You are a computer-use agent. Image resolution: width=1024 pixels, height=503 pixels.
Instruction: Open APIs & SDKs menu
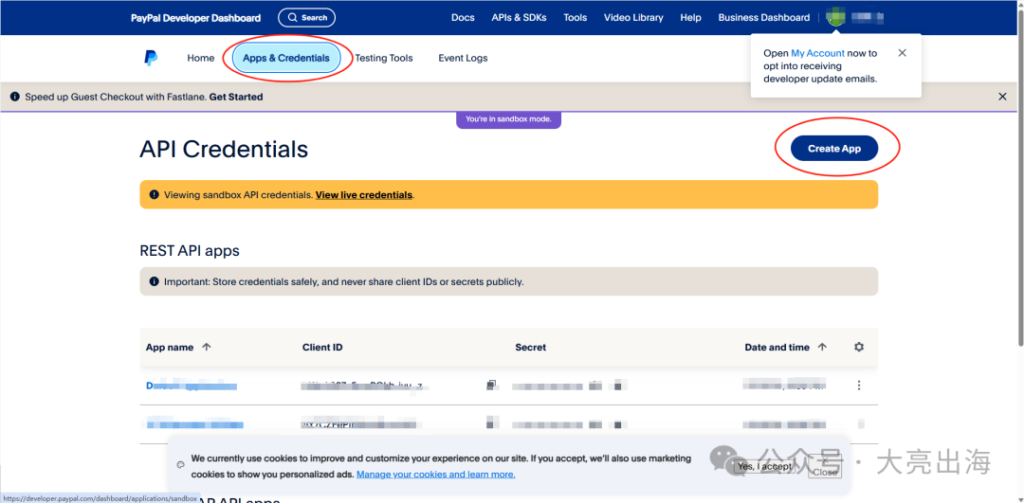[x=519, y=18]
